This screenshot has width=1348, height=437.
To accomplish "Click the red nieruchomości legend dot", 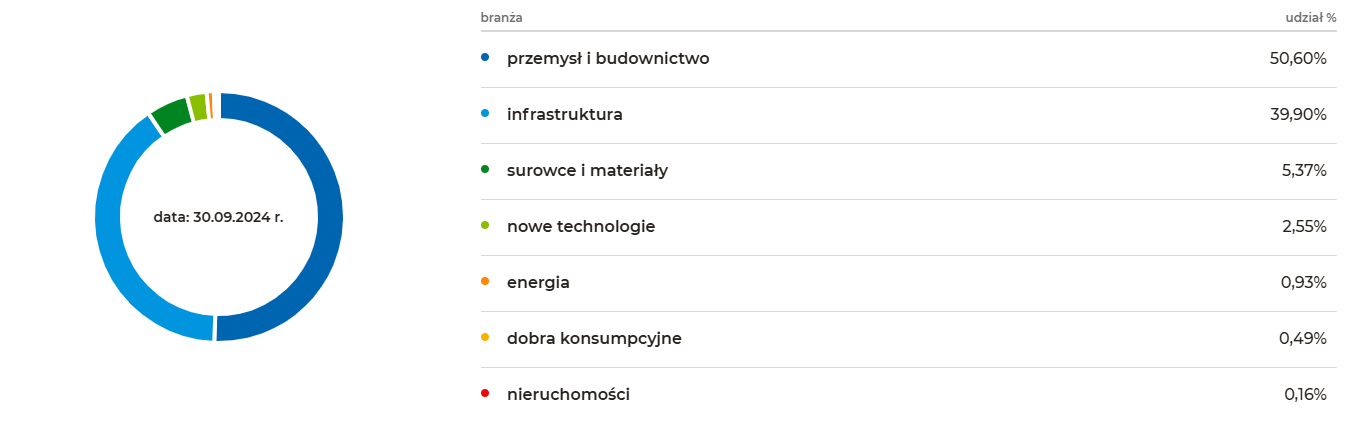I will [485, 394].
